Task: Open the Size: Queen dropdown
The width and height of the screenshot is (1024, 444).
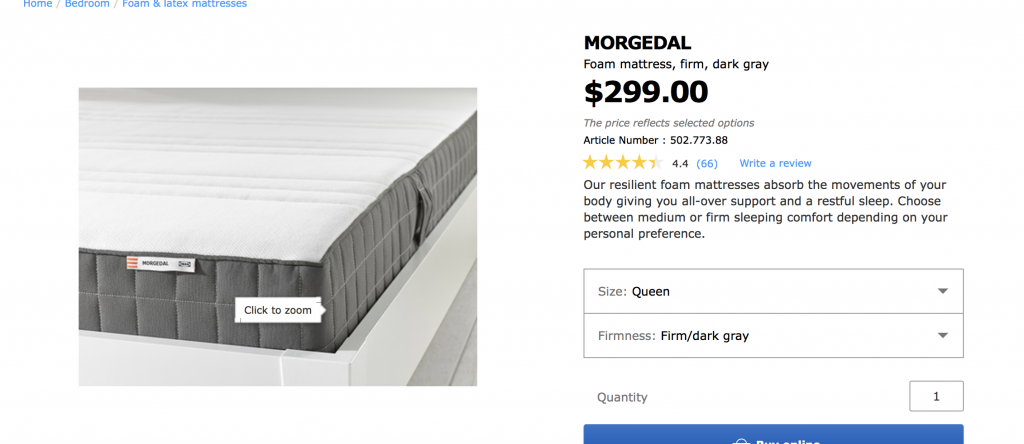Action: point(773,291)
